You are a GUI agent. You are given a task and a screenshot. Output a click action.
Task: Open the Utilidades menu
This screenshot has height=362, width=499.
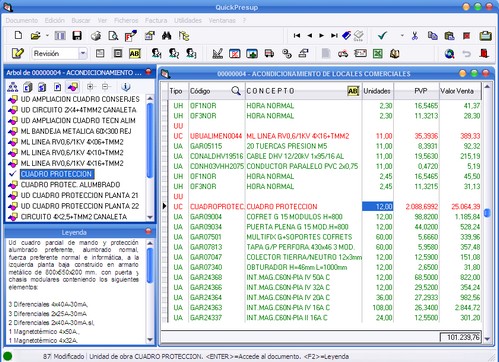[188, 20]
